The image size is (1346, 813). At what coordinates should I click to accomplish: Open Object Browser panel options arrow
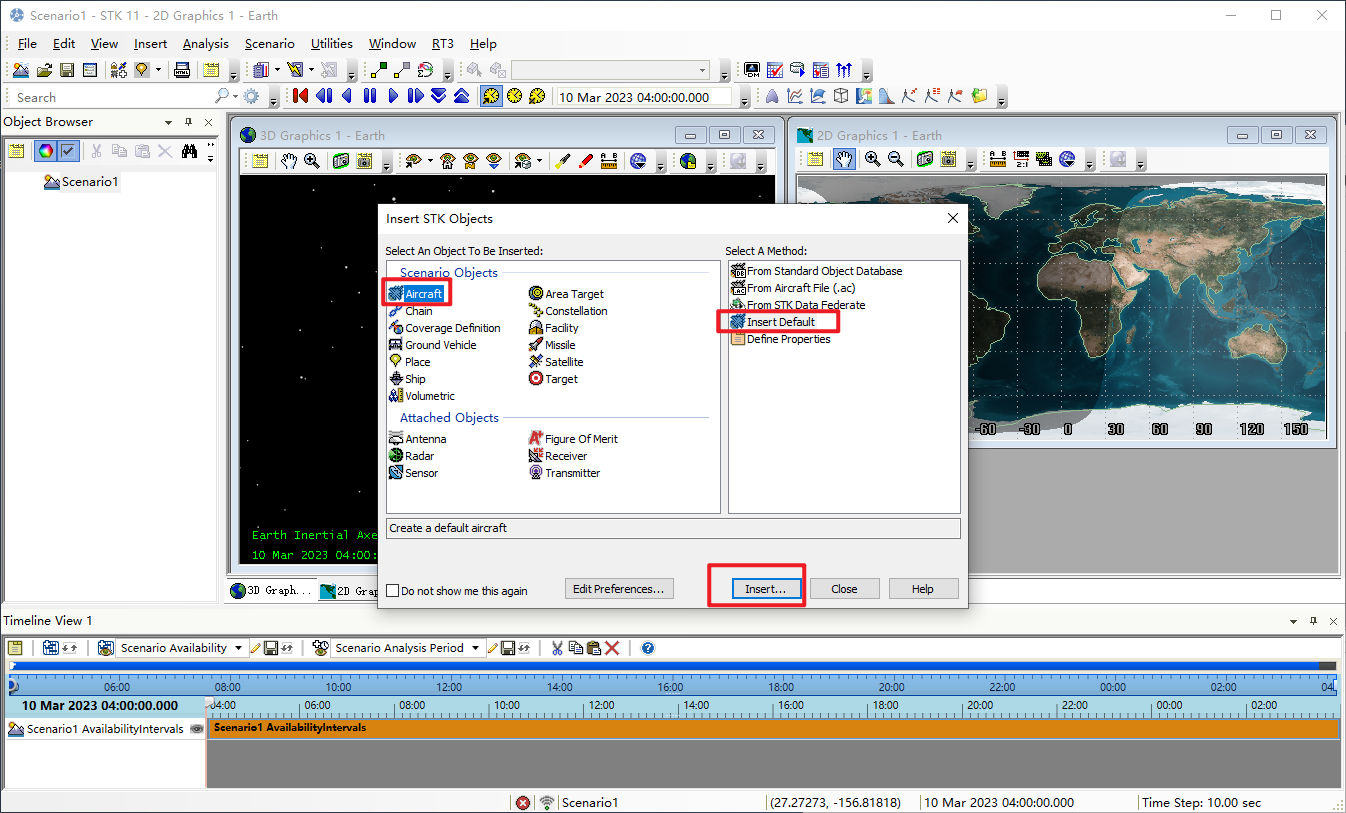(x=168, y=122)
